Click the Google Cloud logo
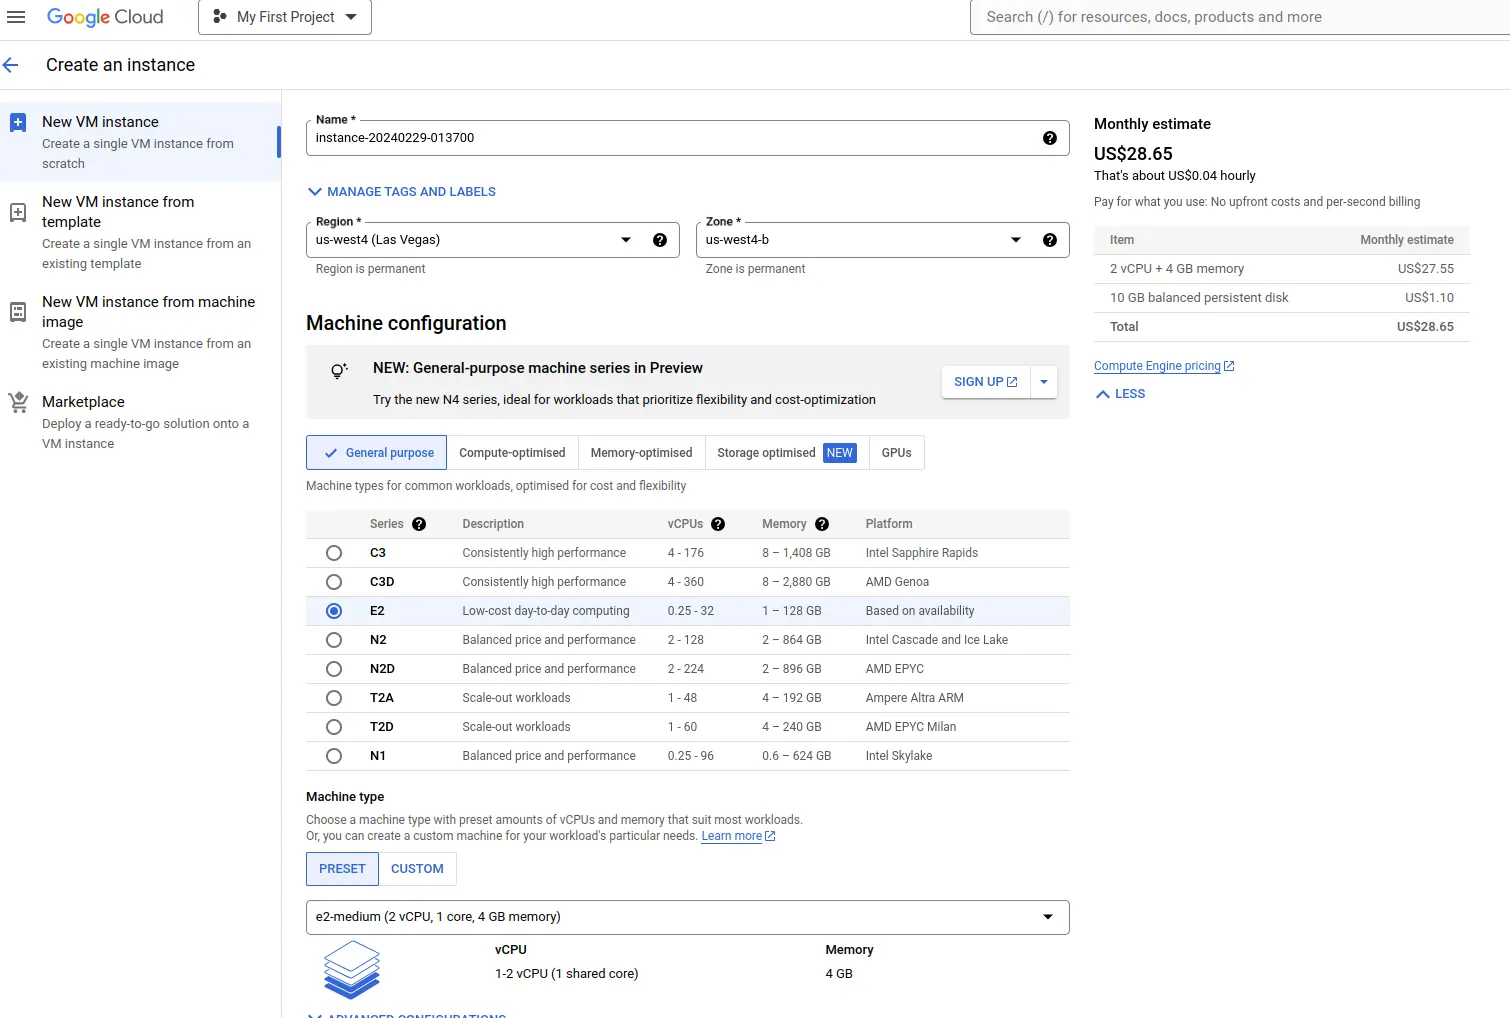Image resolution: width=1510 pixels, height=1018 pixels. tap(105, 17)
